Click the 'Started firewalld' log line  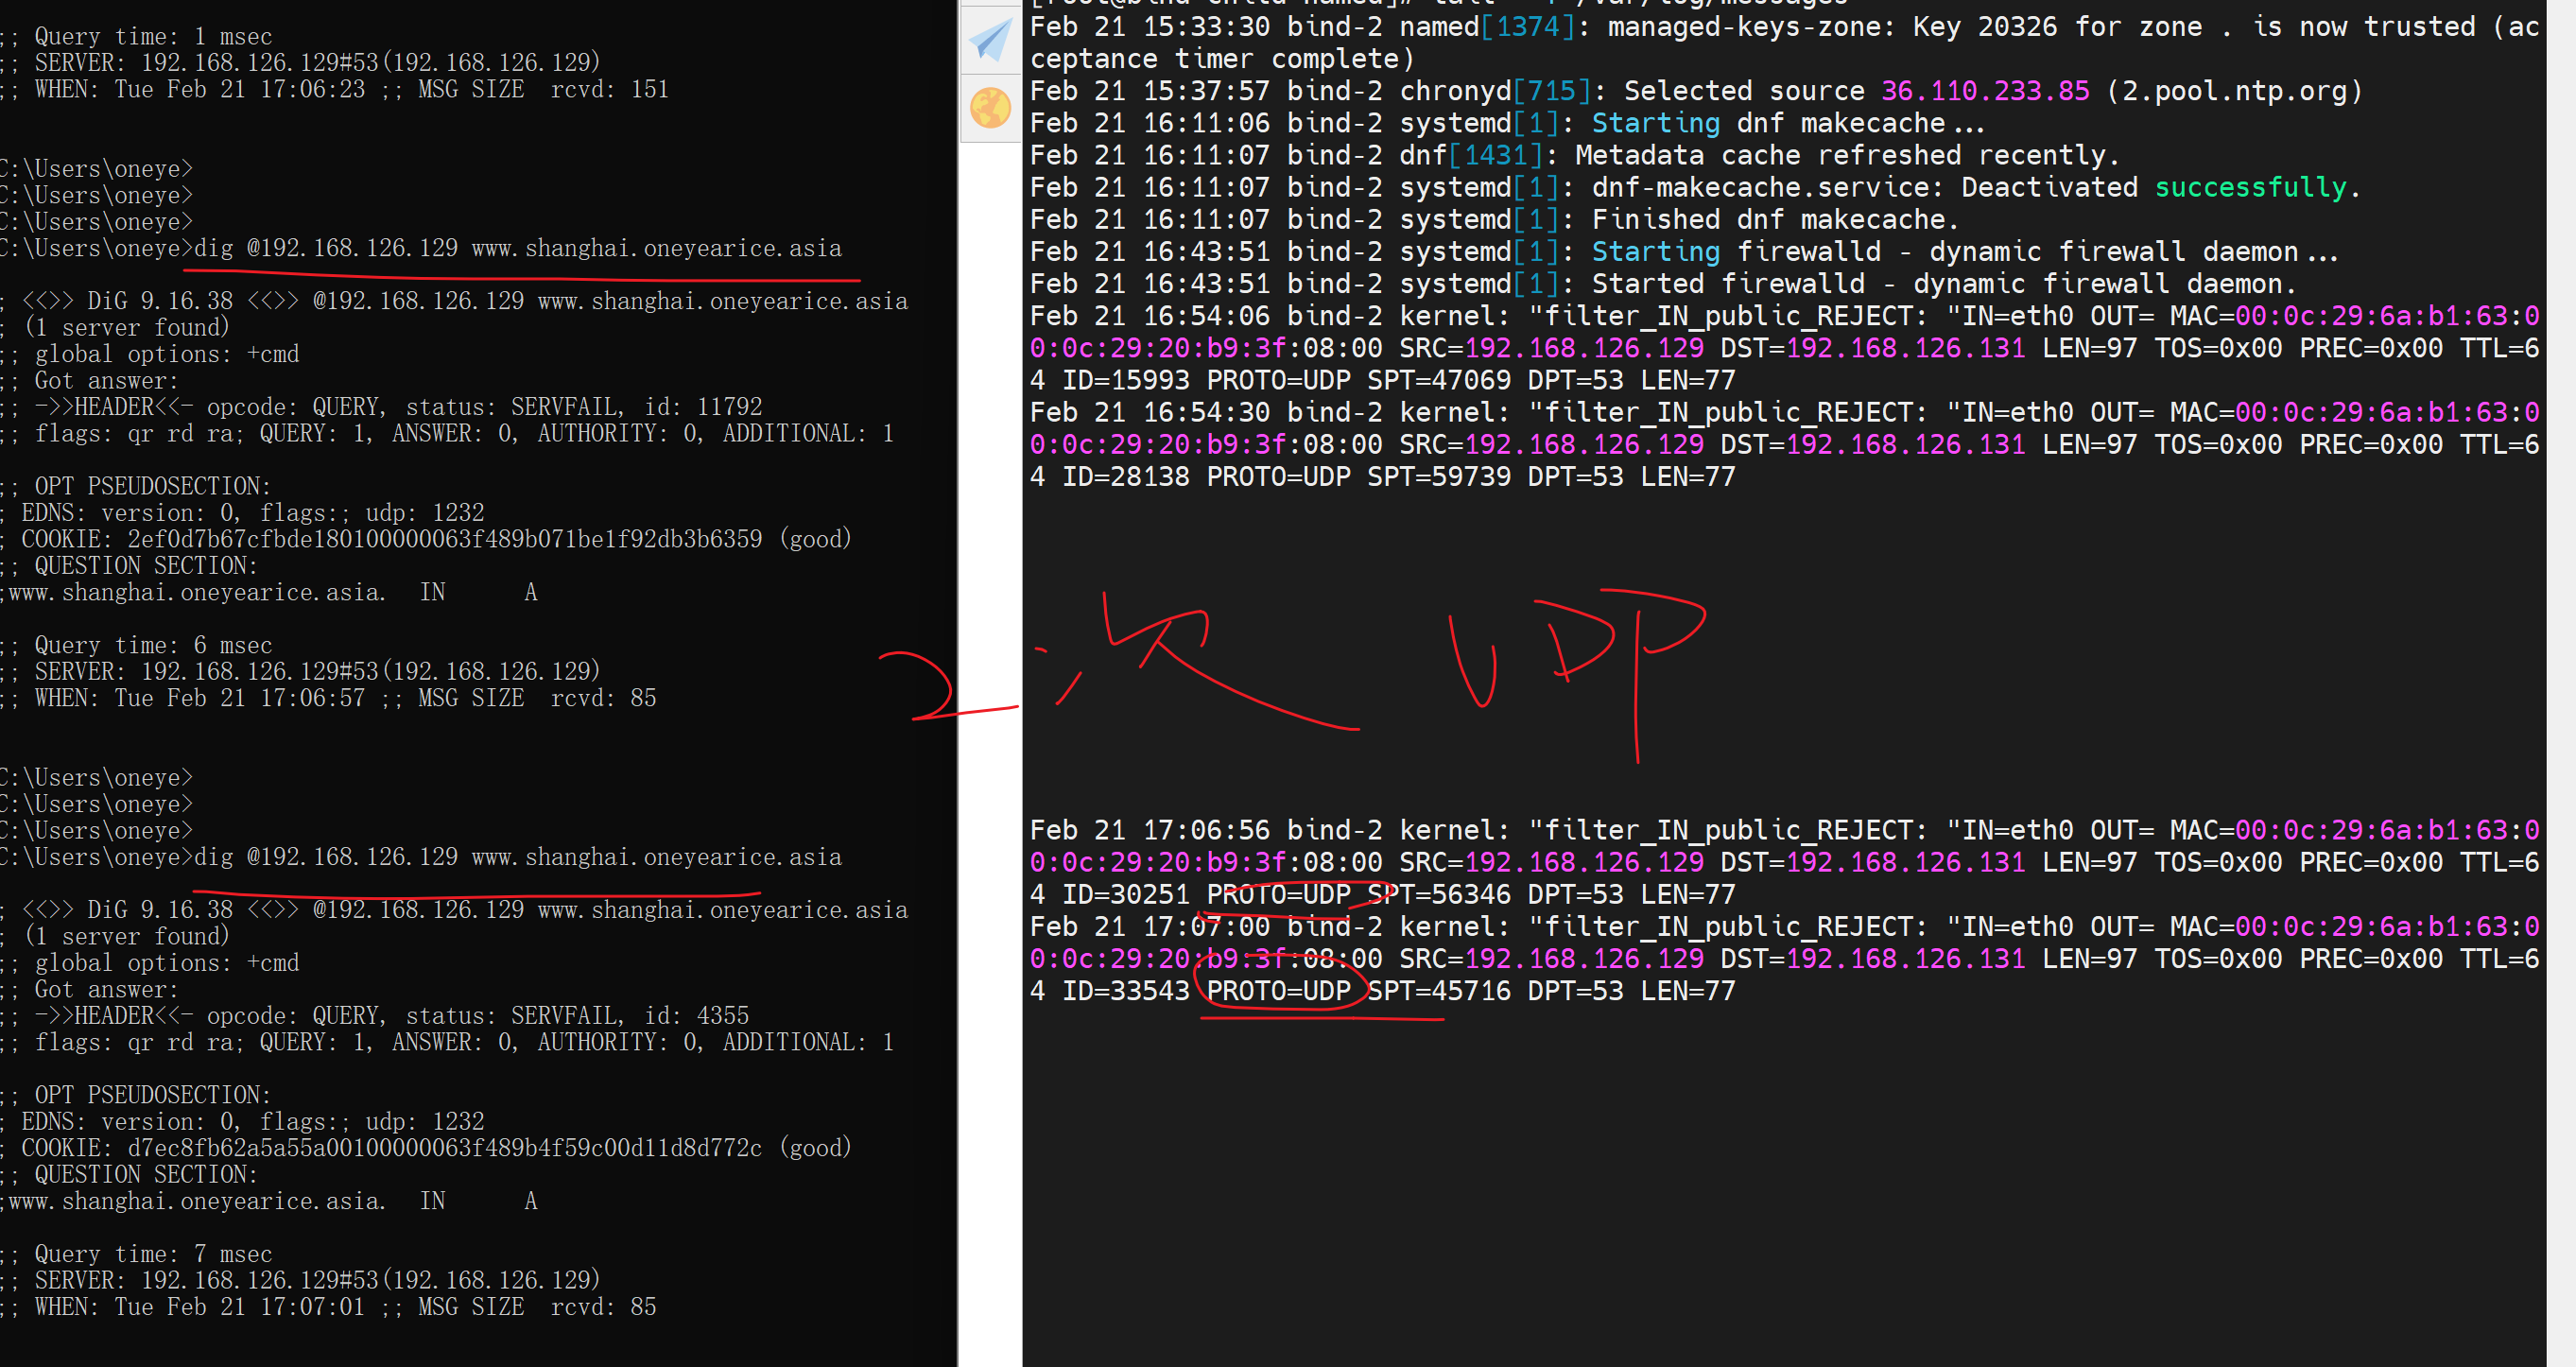point(1664,283)
